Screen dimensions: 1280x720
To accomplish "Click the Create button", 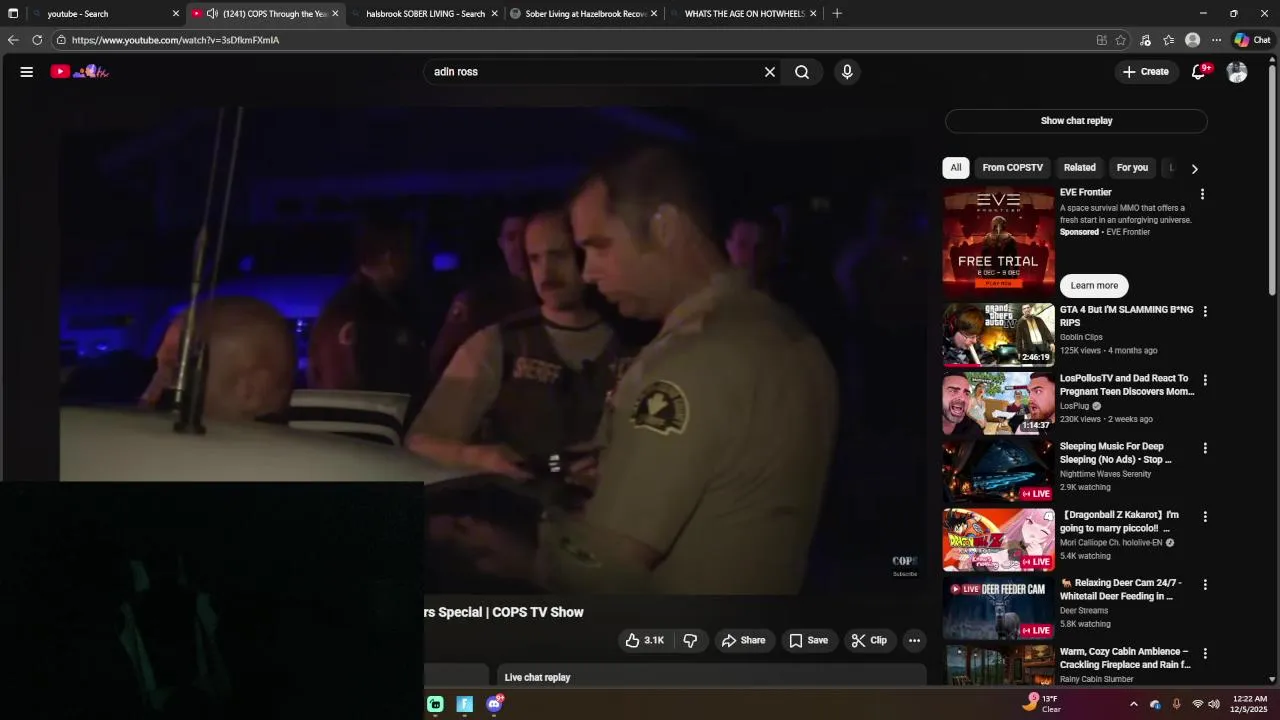I will [1146, 72].
